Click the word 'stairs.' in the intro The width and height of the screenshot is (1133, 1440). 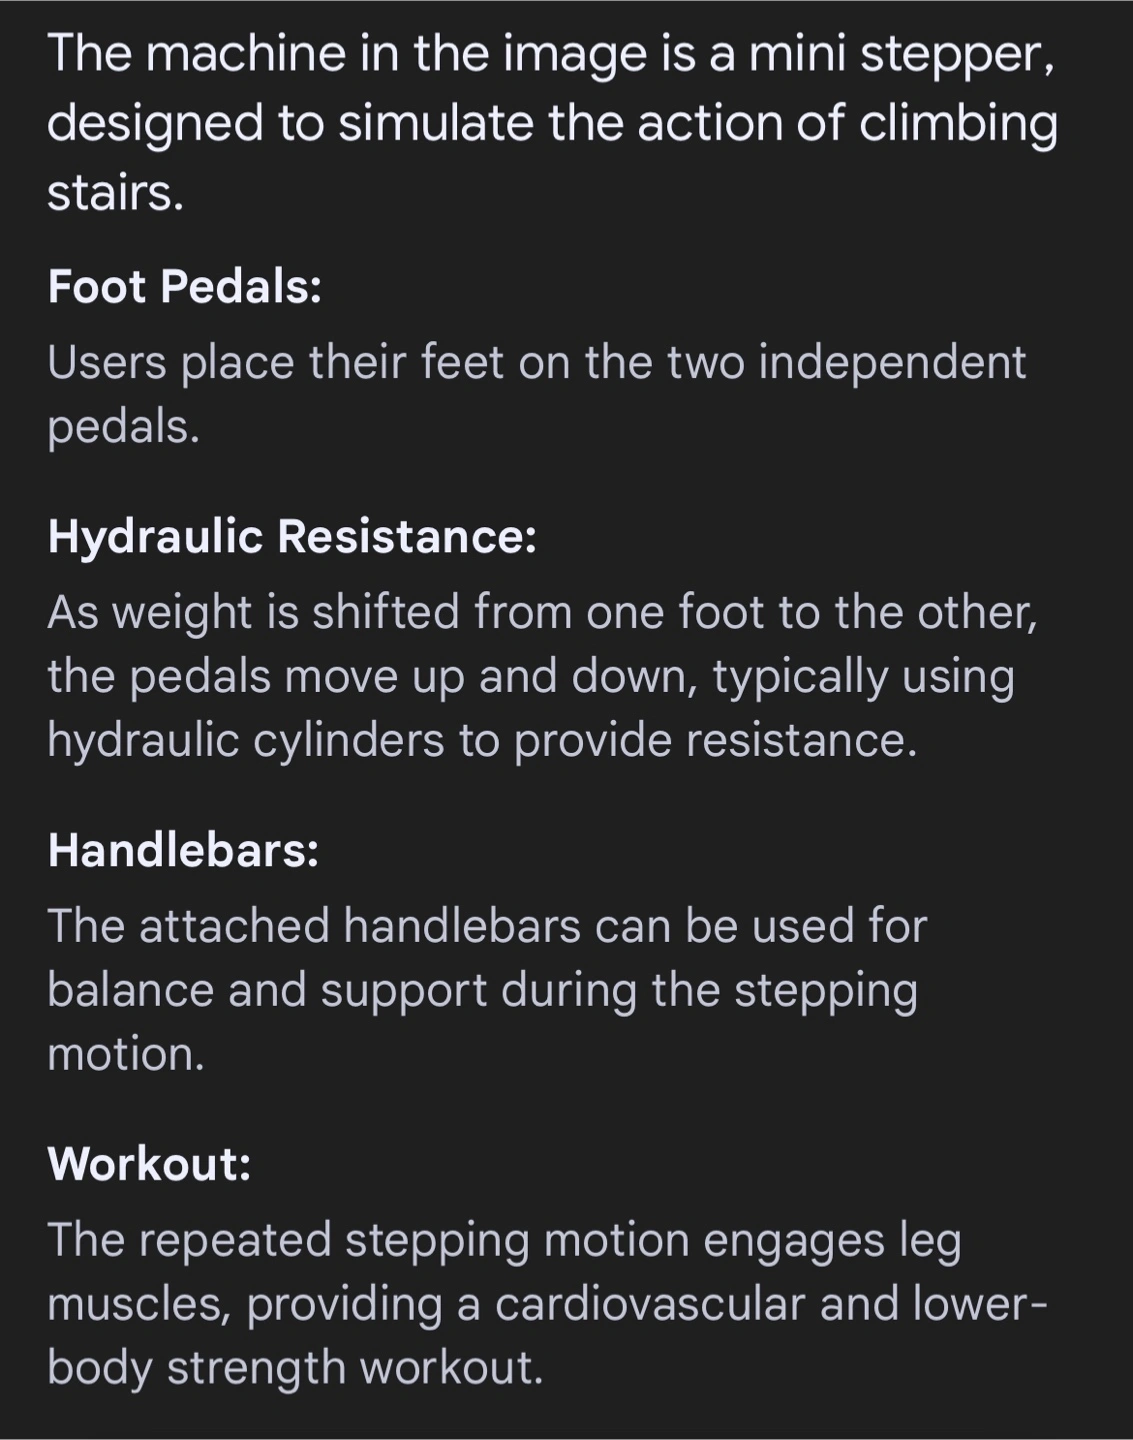click(x=116, y=193)
